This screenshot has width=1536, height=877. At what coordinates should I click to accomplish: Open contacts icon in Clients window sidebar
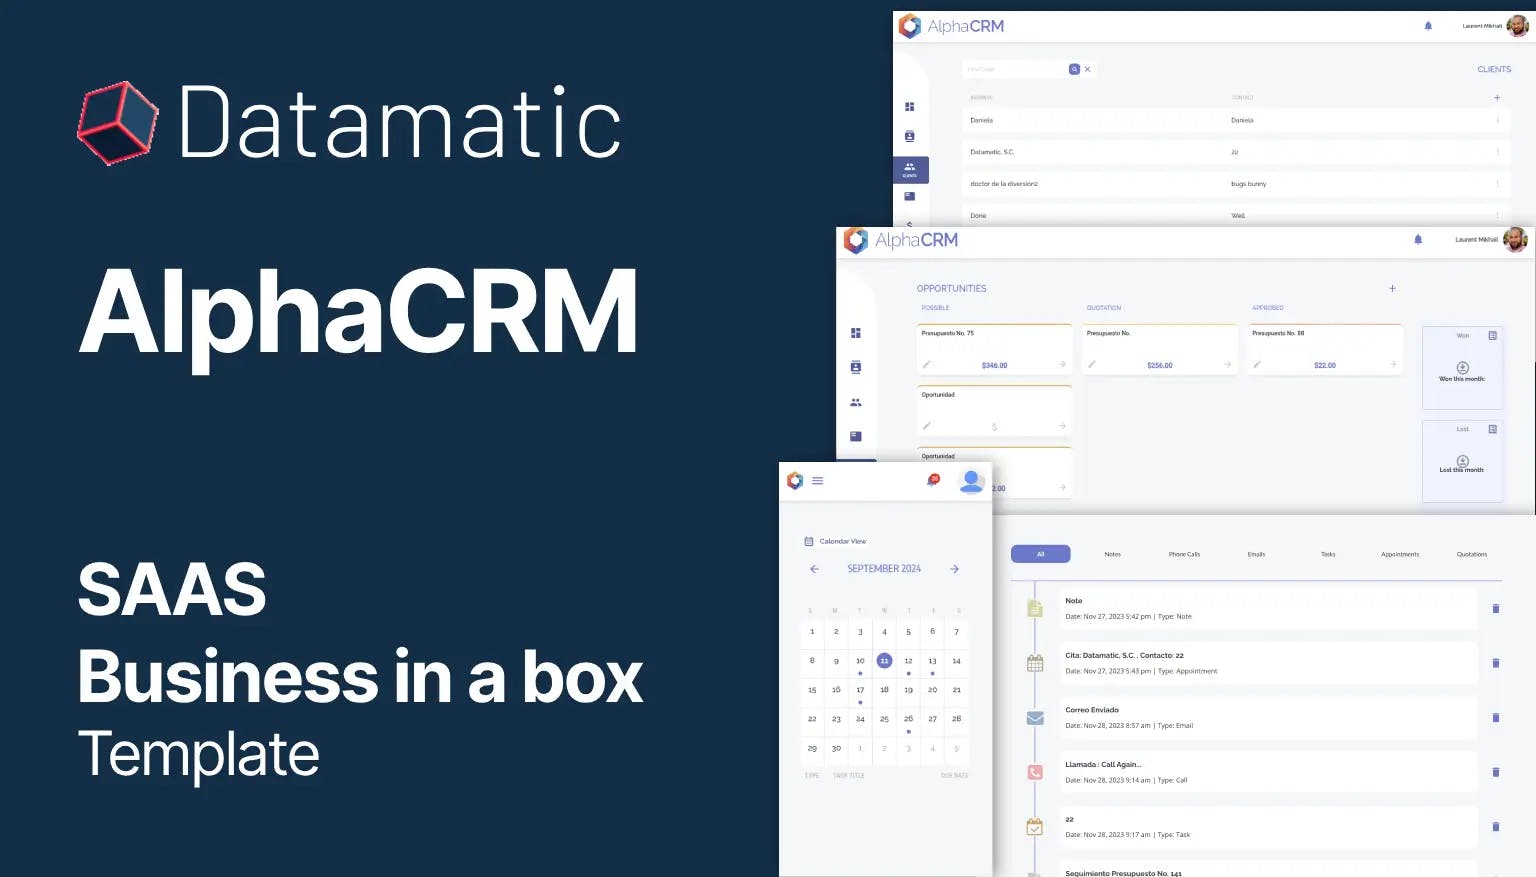pos(909,136)
